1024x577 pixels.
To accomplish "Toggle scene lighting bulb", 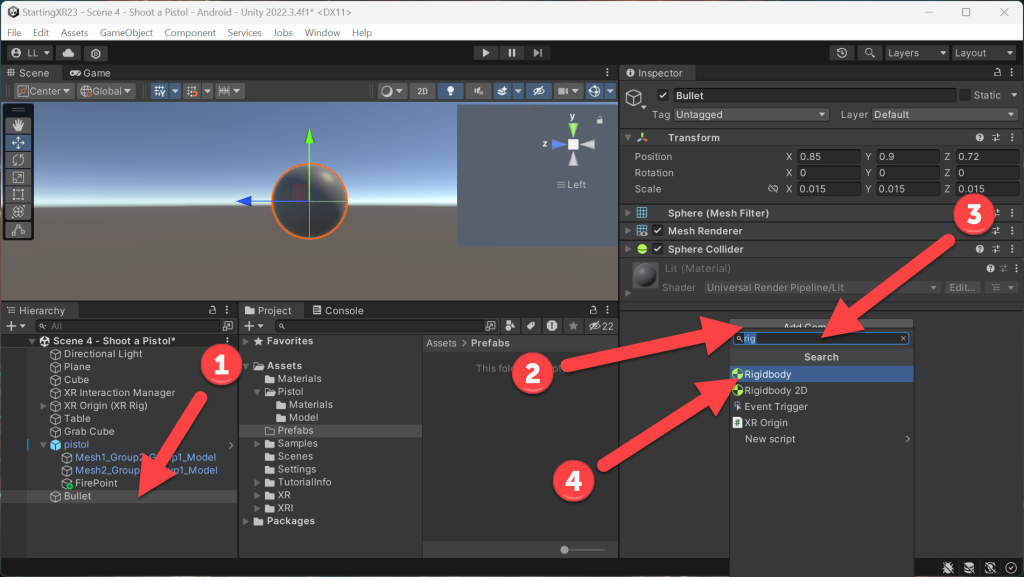I will coord(451,91).
